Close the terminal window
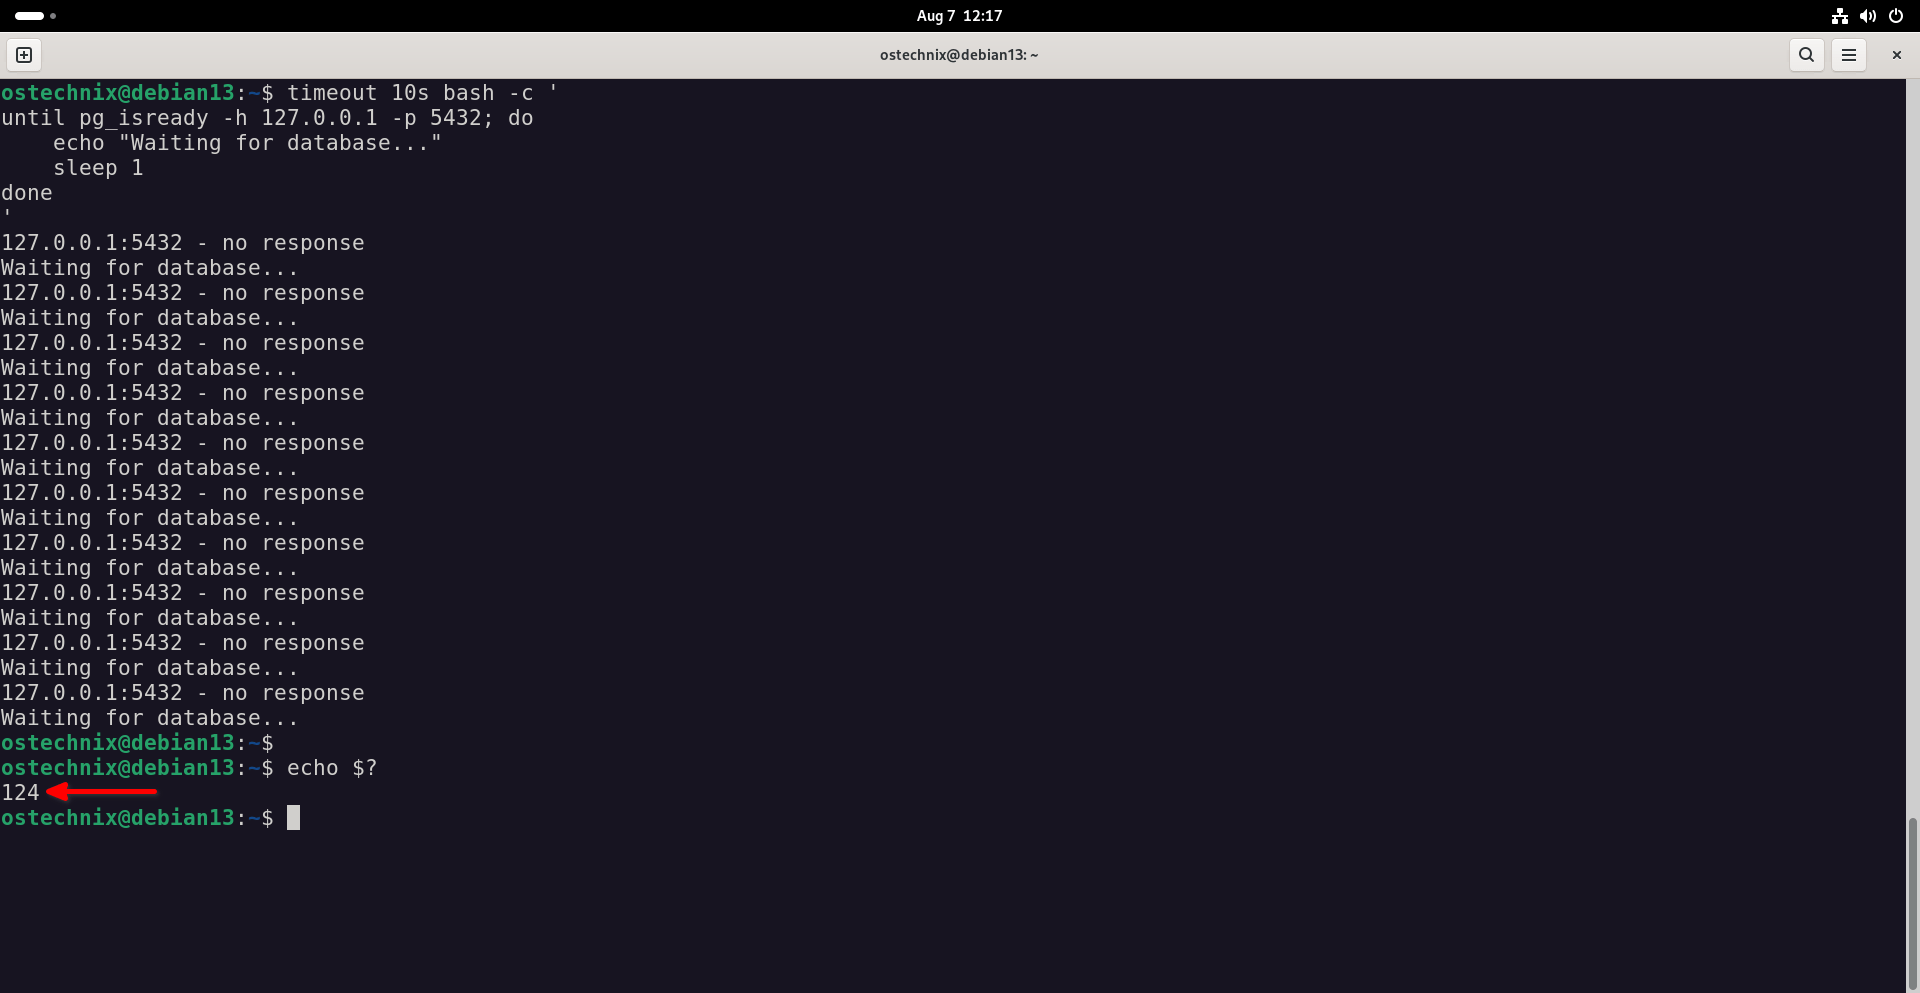 pos(1896,55)
